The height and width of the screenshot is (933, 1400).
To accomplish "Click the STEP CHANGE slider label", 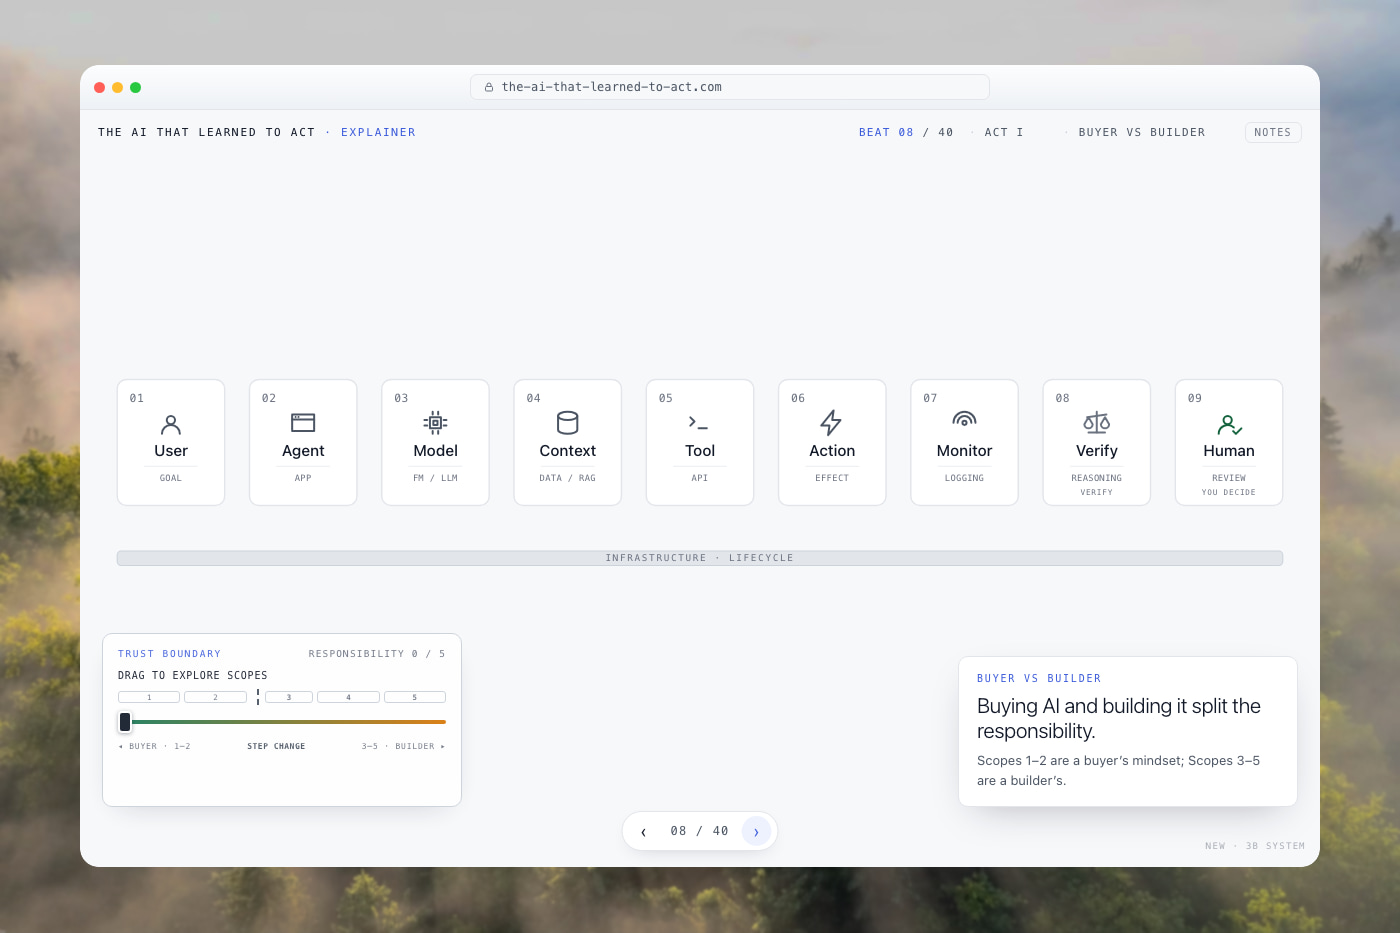I will click(276, 746).
